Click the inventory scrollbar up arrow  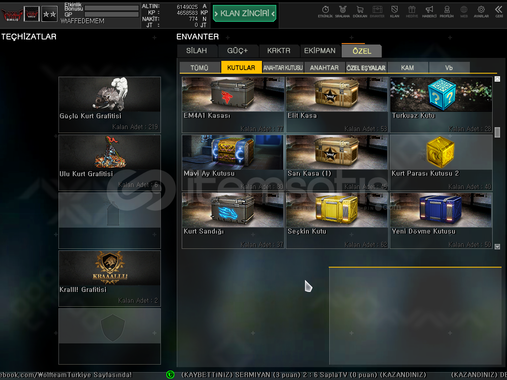click(497, 79)
